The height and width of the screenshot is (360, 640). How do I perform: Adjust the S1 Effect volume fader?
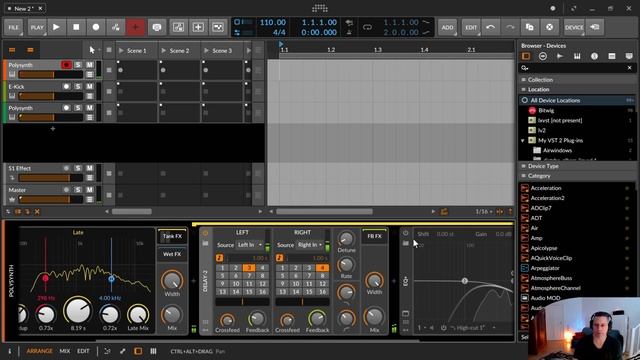[x=51, y=178]
